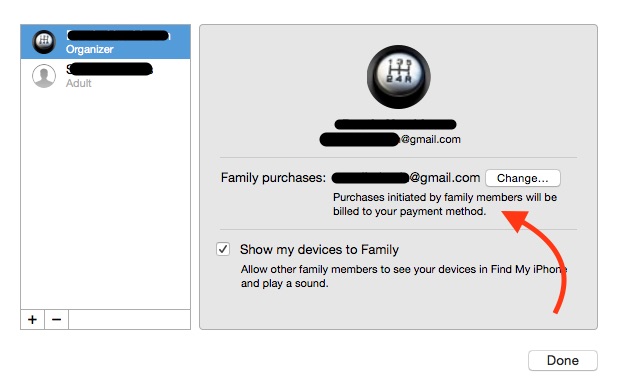This screenshot has width=618, height=391.
Task: Select the Adult family member row
Action: tap(106, 76)
